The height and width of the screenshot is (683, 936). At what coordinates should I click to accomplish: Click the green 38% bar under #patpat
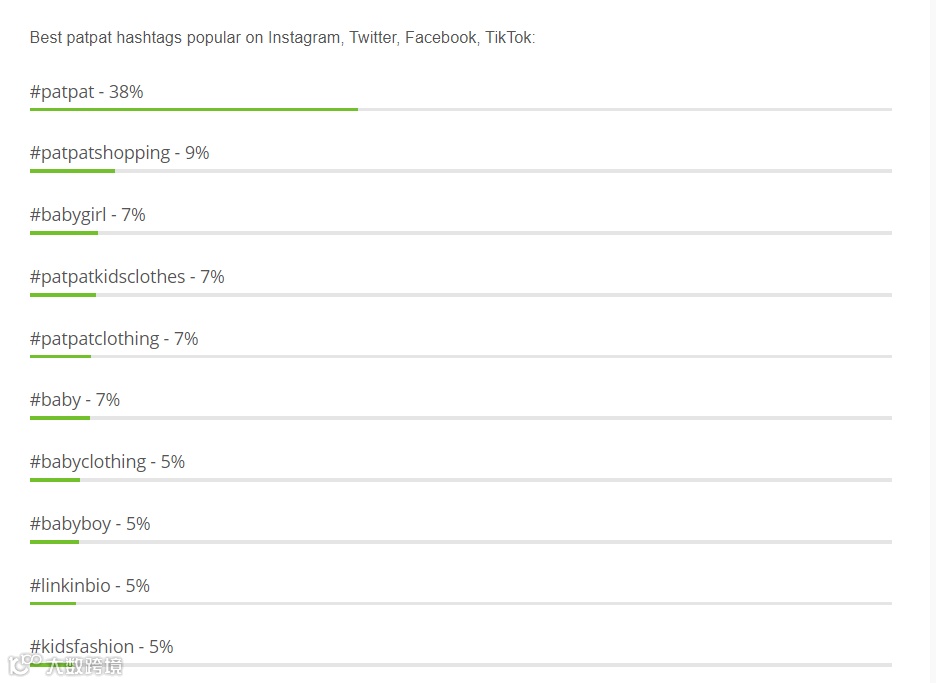193,109
